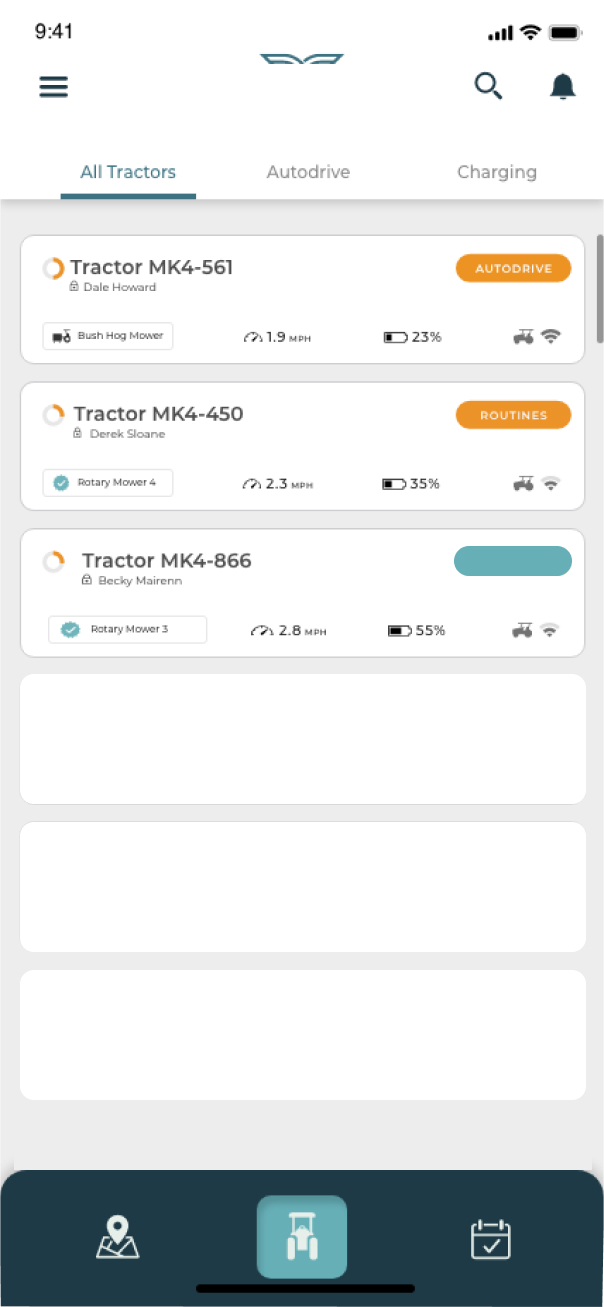The height and width of the screenshot is (1307, 604).
Task: Click the circular progress ring on Tractor MK4-450
Action: click(53, 414)
